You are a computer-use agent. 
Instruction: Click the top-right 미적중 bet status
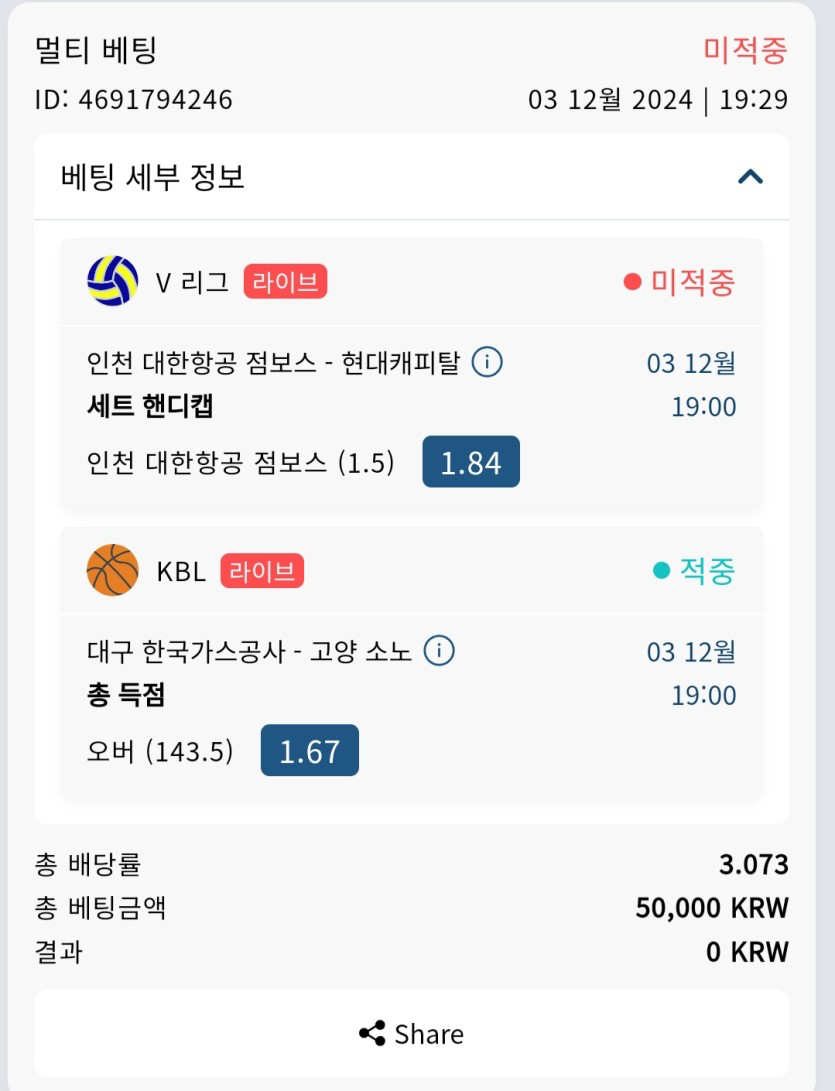click(x=745, y=49)
